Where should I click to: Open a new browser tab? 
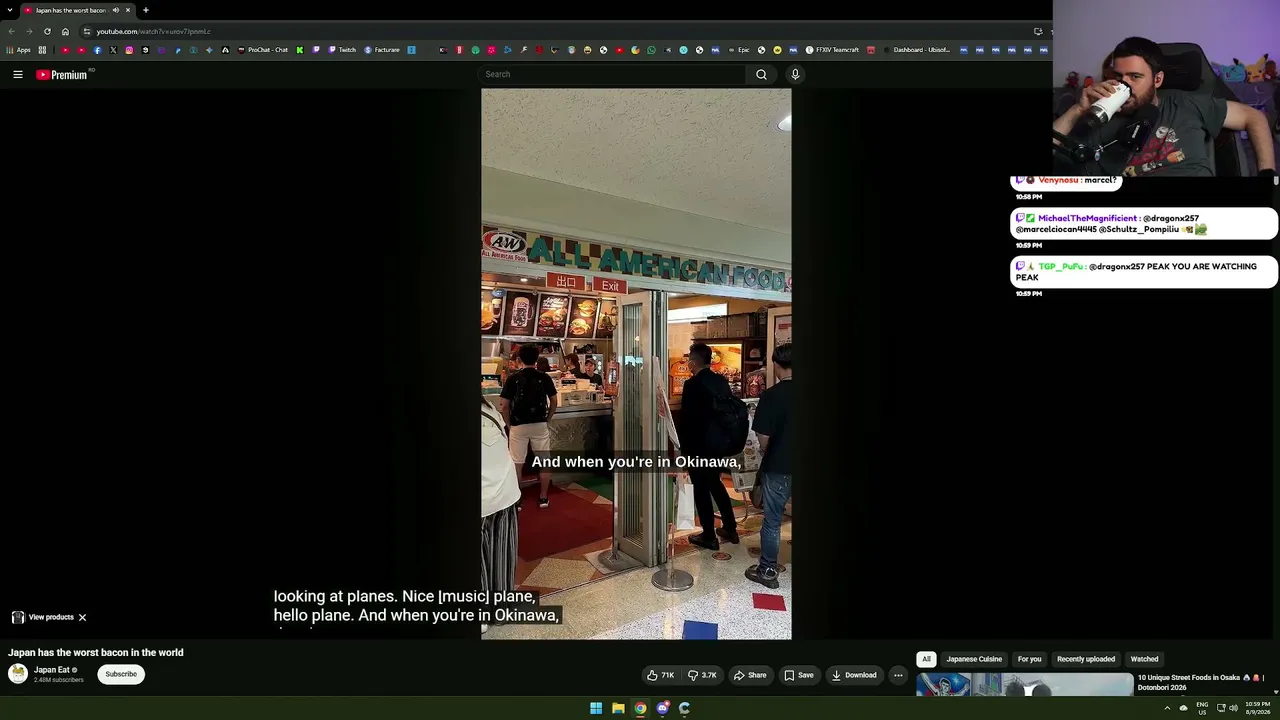(x=145, y=10)
